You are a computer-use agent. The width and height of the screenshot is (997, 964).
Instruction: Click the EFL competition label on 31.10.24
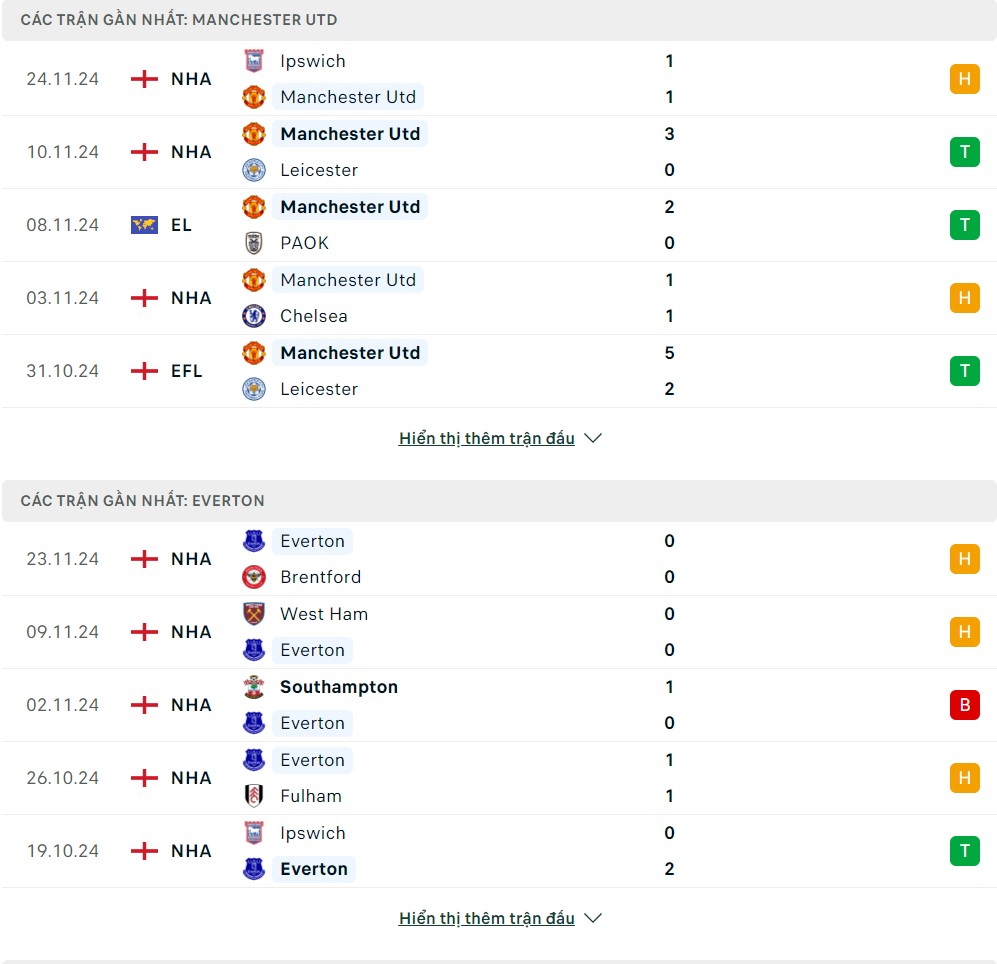pyautogui.click(x=186, y=371)
